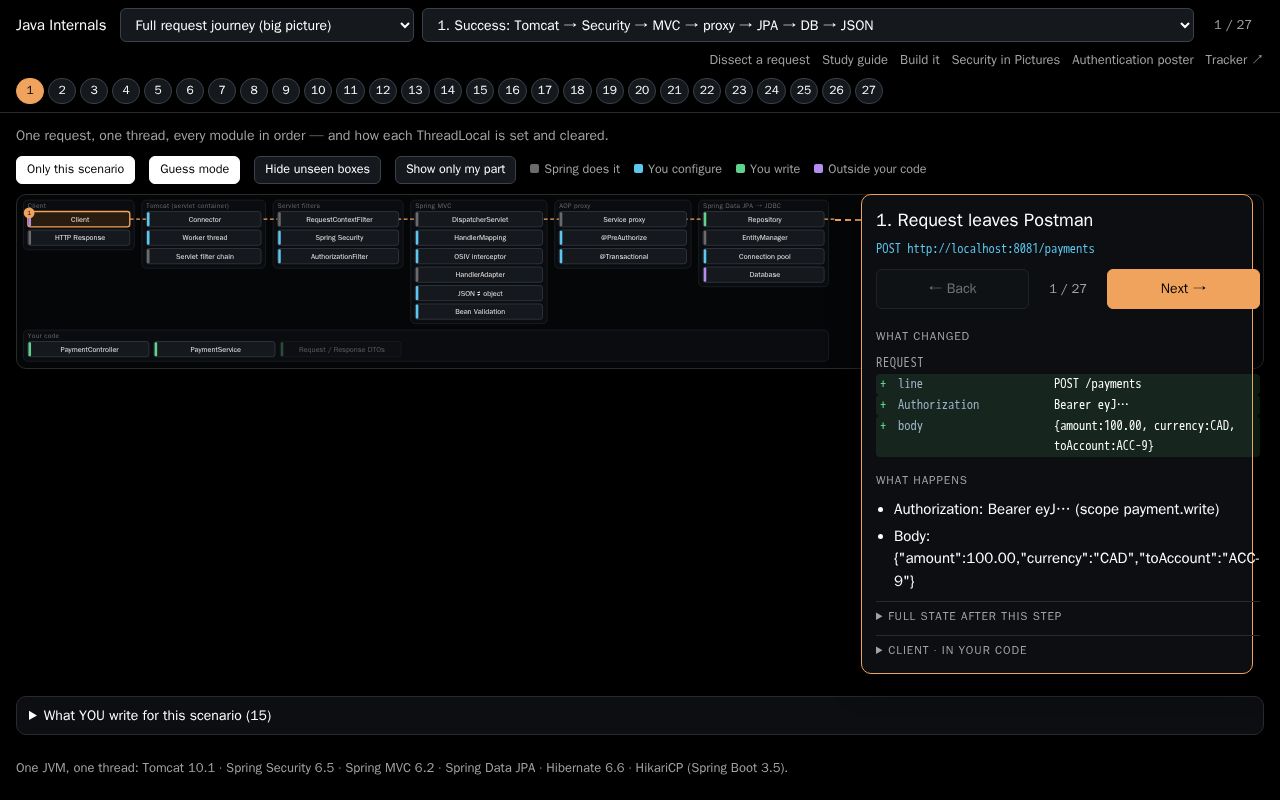Select the Bean Validation box
Screen dimensions: 1280x800
479,311
